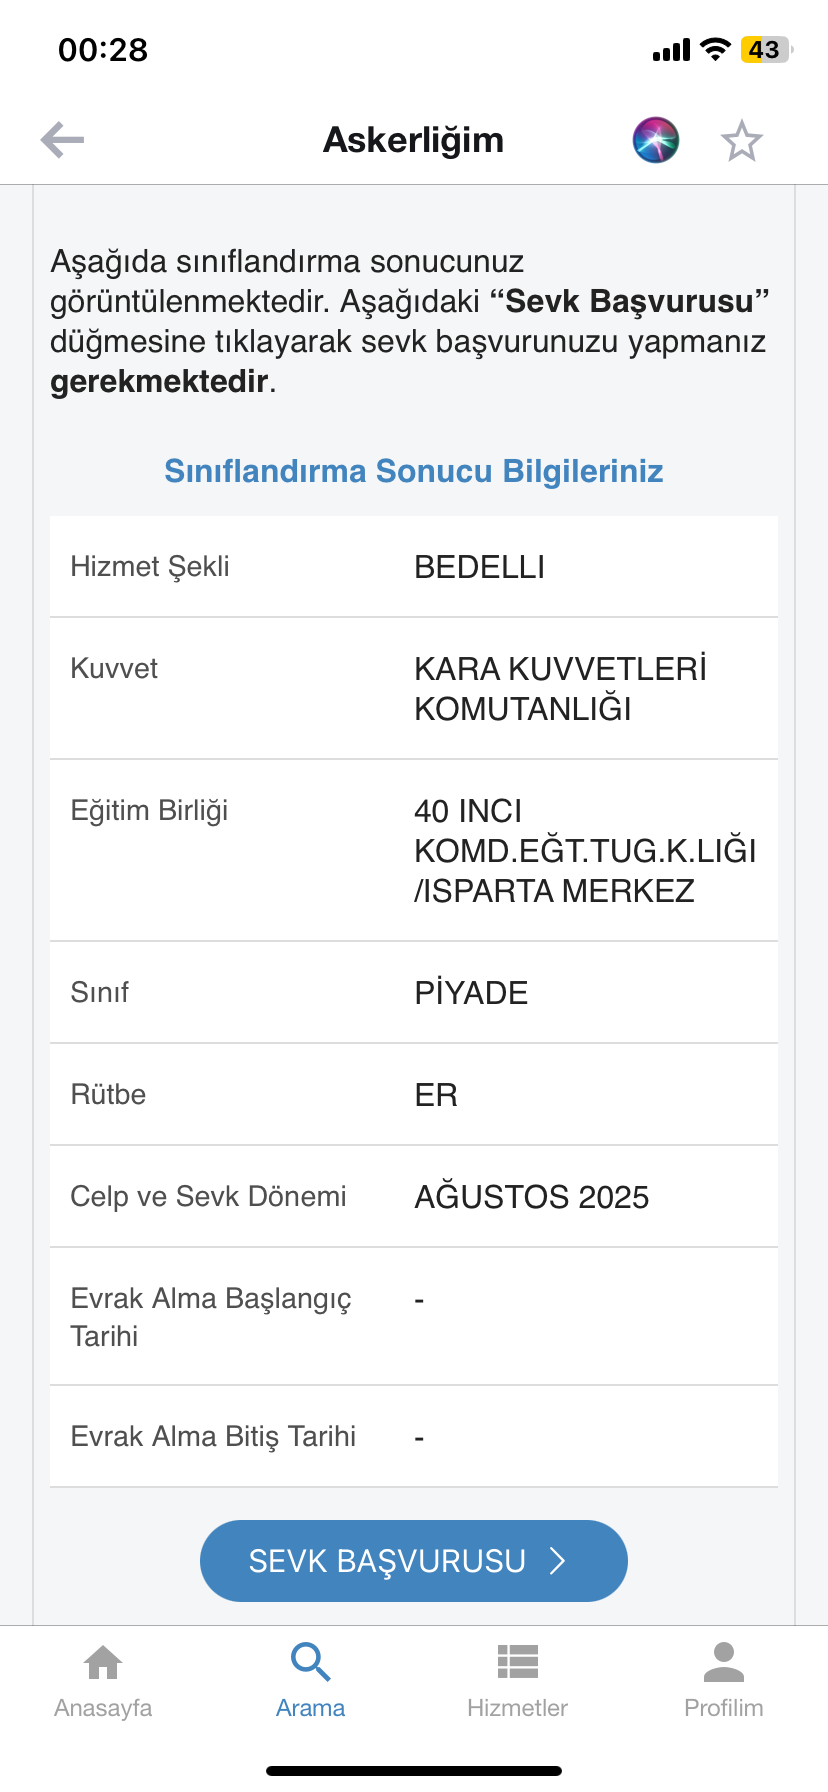Tap the Askerliğim page title
The width and height of the screenshot is (828, 1792).
pyautogui.click(x=414, y=140)
